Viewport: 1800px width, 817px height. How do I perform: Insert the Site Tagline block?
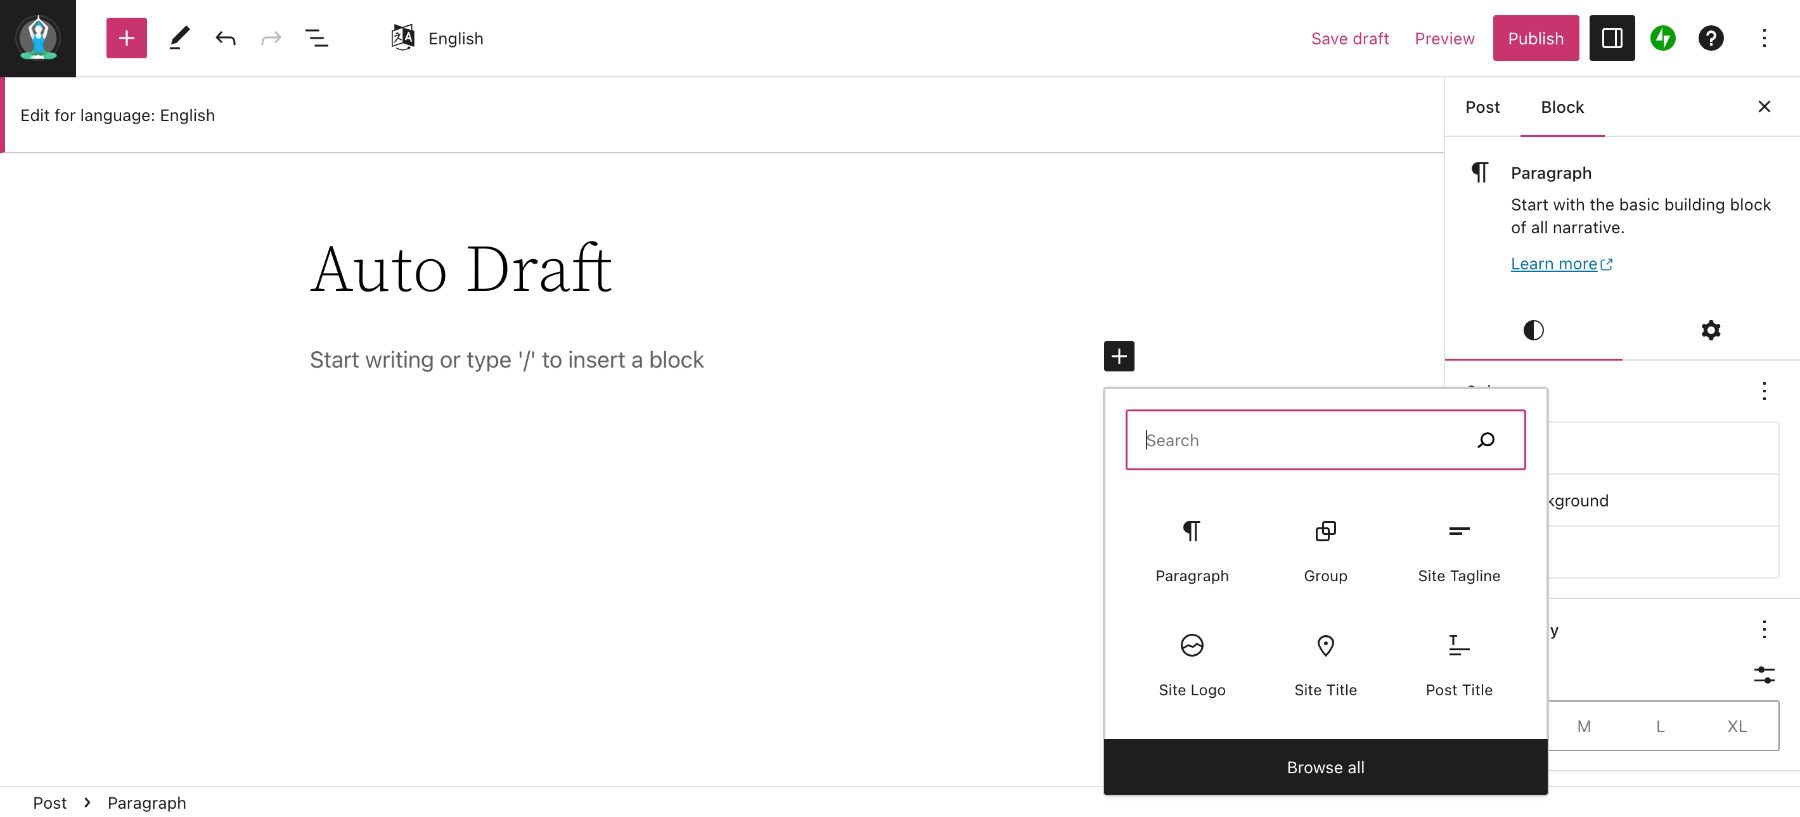(x=1458, y=549)
